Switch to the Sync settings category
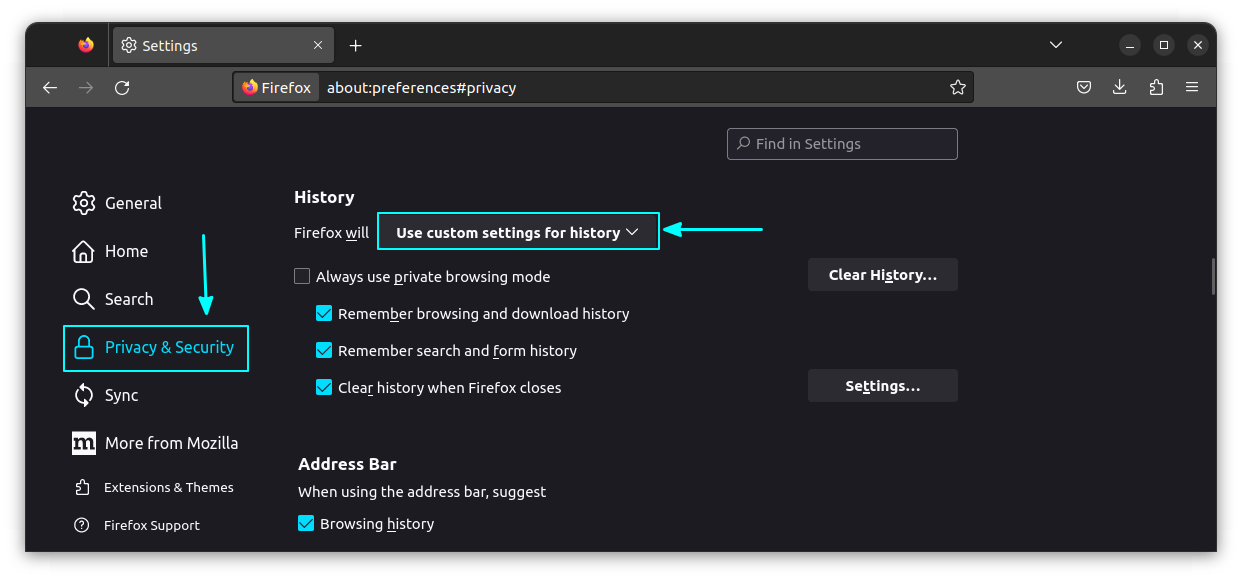The width and height of the screenshot is (1242, 580). 106,395
